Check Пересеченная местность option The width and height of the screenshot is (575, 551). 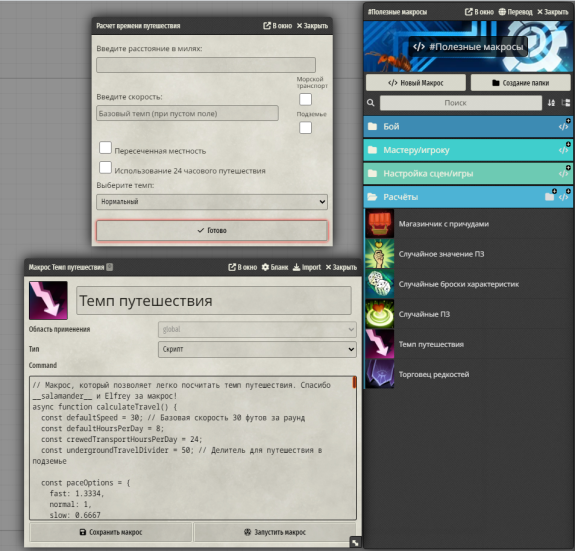[105, 148]
